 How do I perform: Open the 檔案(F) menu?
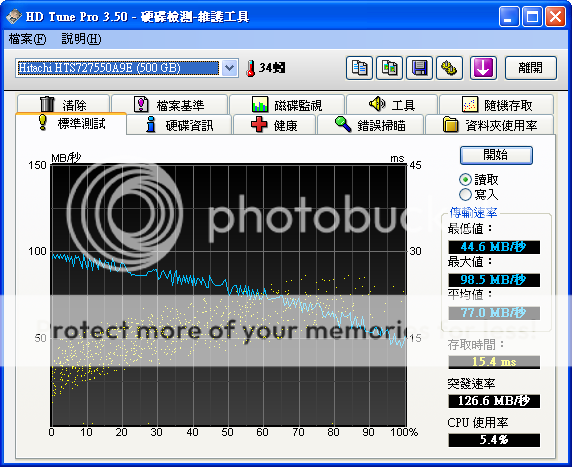click(27, 39)
